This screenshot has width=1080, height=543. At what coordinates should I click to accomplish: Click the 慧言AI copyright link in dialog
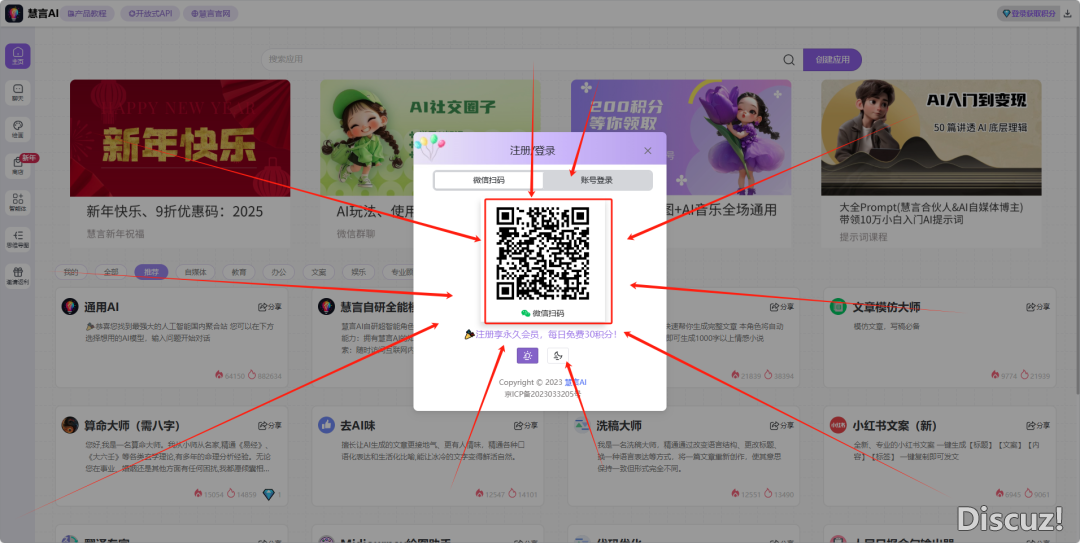[x=575, y=382]
